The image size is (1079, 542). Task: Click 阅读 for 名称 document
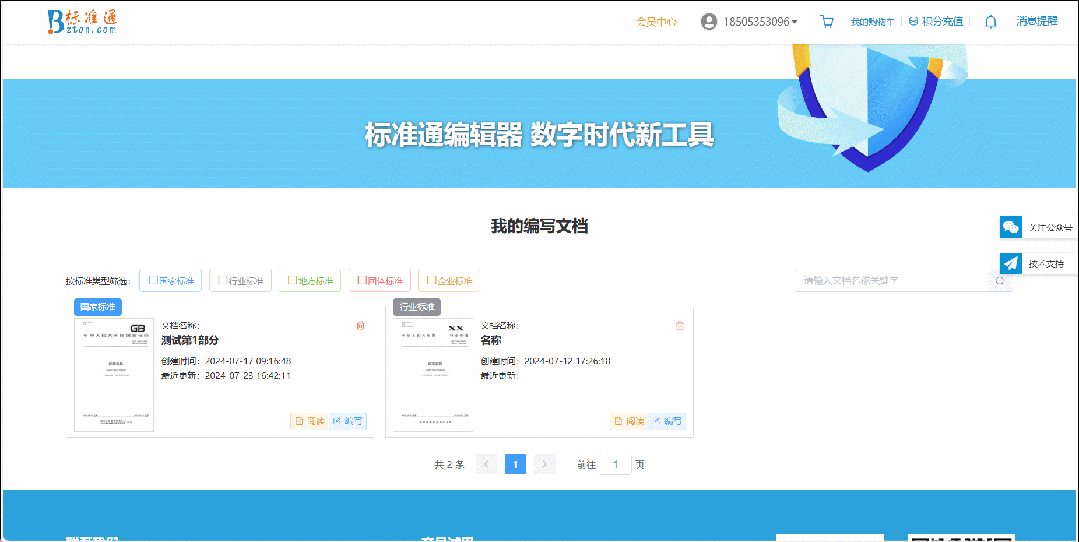[629, 421]
